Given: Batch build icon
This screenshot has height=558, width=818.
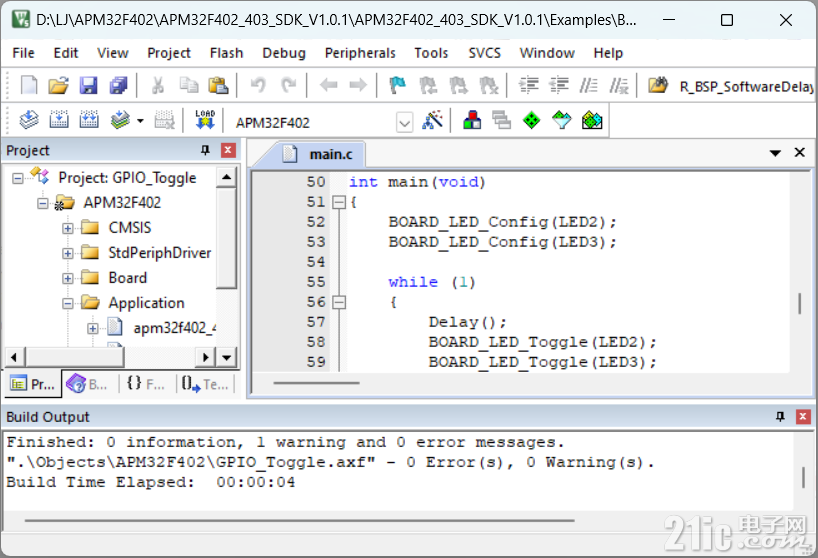Looking at the screenshot, I should point(121,120).
